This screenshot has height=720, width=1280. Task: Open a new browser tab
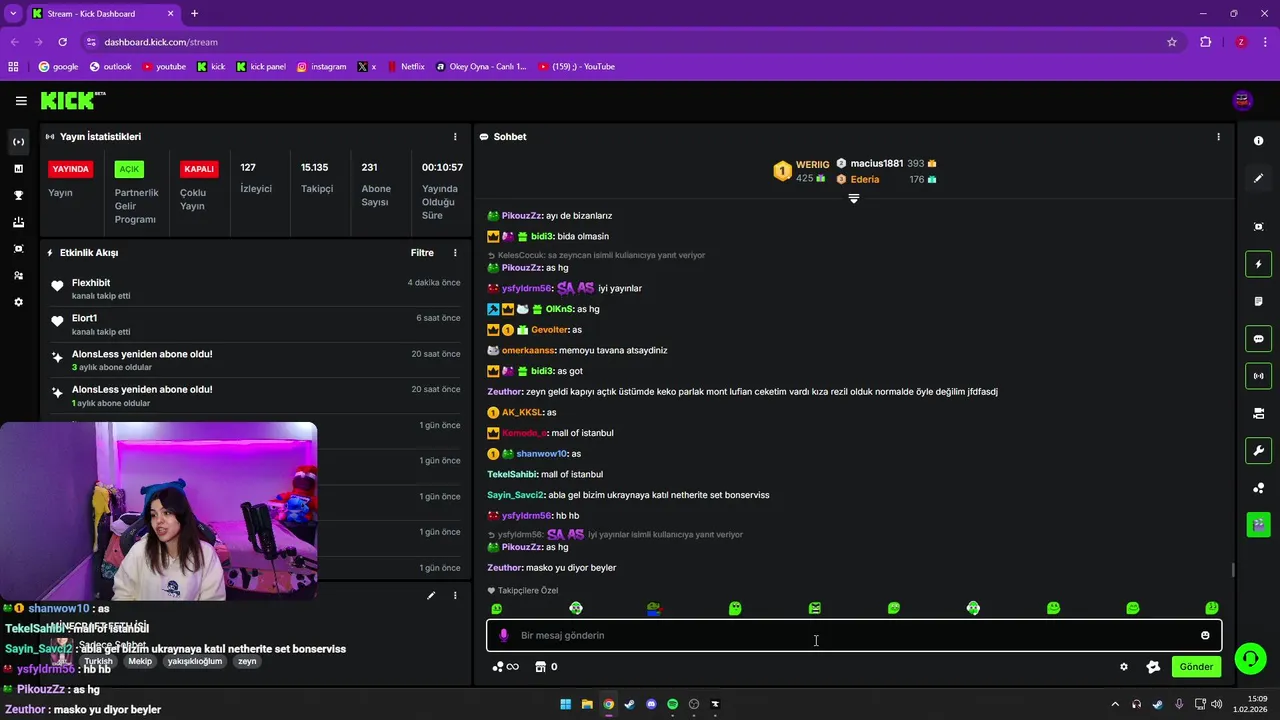click(x=194, y=14)
